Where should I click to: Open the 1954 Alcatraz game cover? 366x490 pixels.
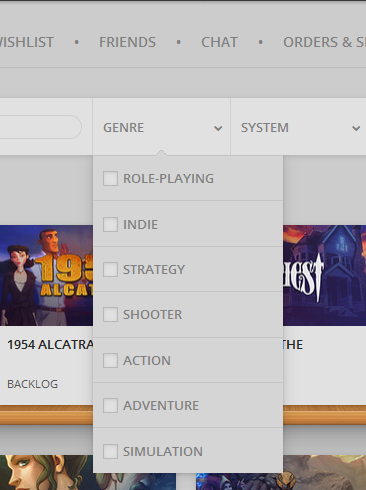pyautogui.click(x=46, y=275)
